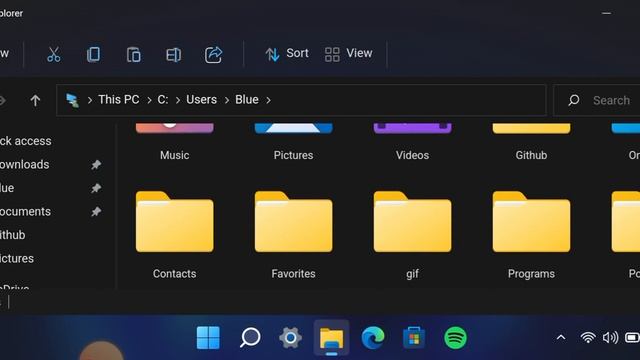Expand chevron after This PC breadcrumb
Image resolution: width=640 pixels, height=360 pixels.
click(x=149, y=100)
